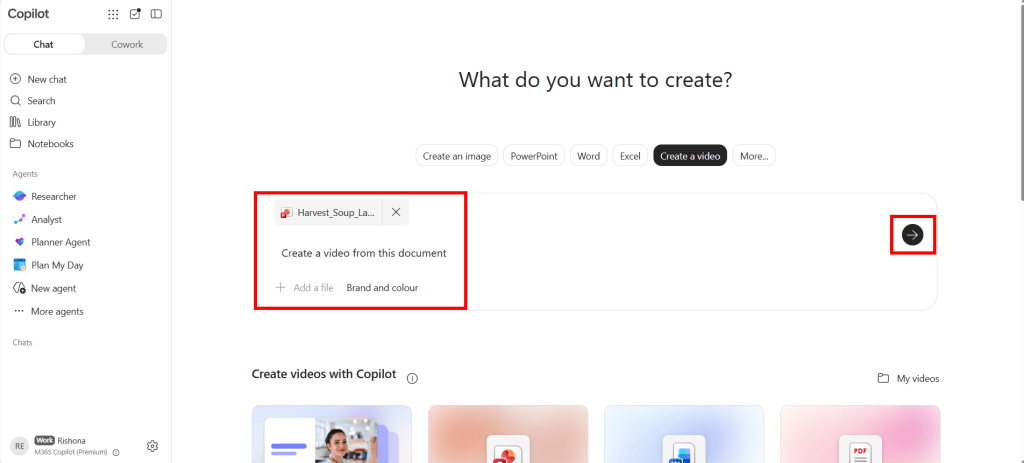Open the apps grid launcher icon
The image size is (1024, 463).
tap(113, 14)
